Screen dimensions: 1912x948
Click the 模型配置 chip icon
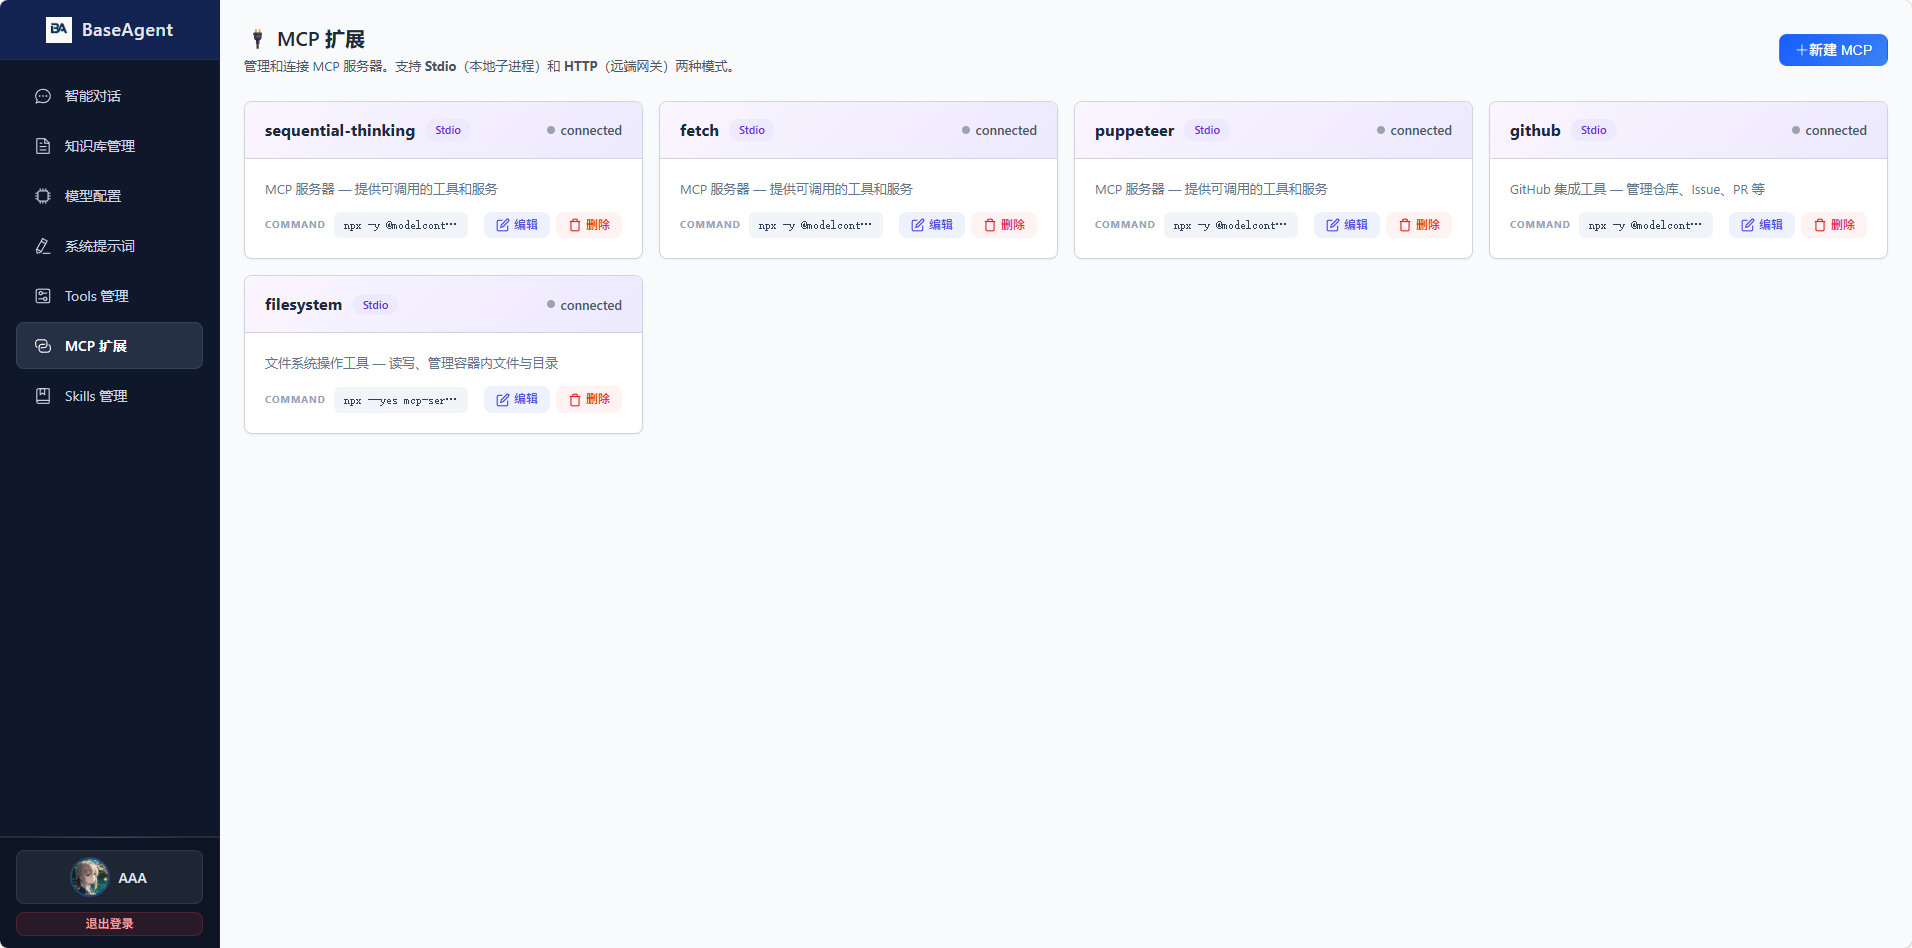pyautogui.click(x=43, y=196)
